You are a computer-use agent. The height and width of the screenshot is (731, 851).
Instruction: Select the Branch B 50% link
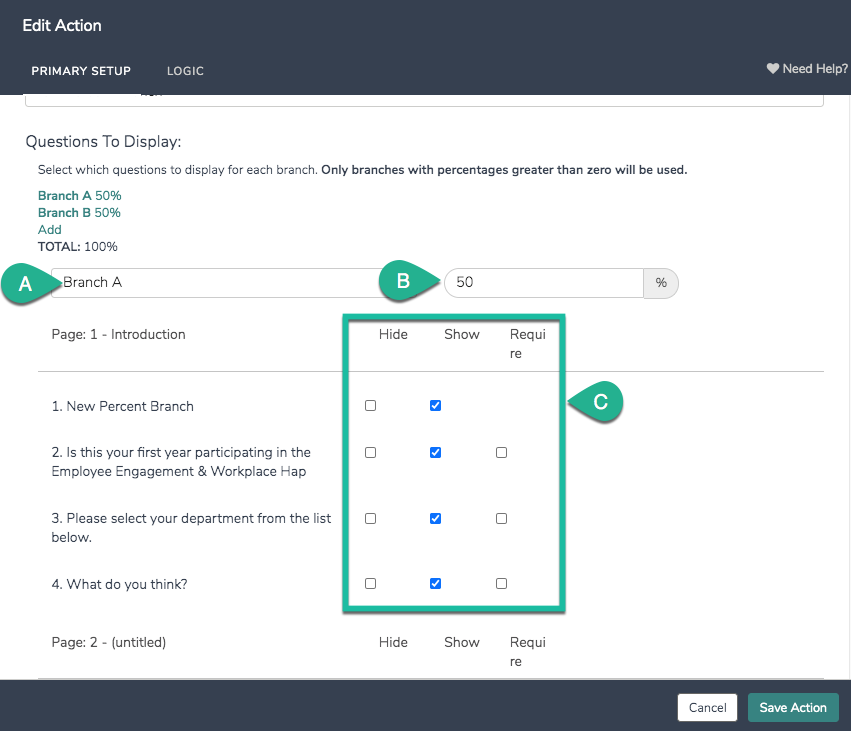(x=79, y=213)
